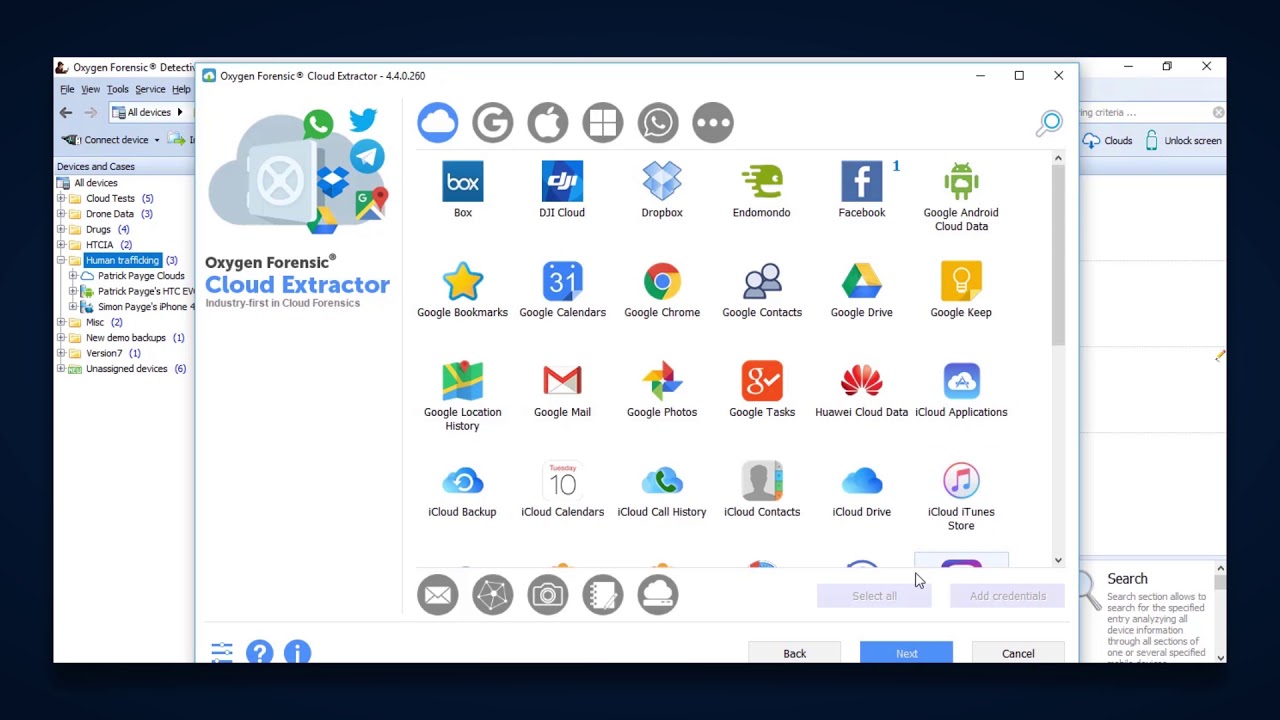The height and width of the screenshot is (720, 1280).
Task: Select the iCloud iTunes Store icon
Action: point(961,482)
